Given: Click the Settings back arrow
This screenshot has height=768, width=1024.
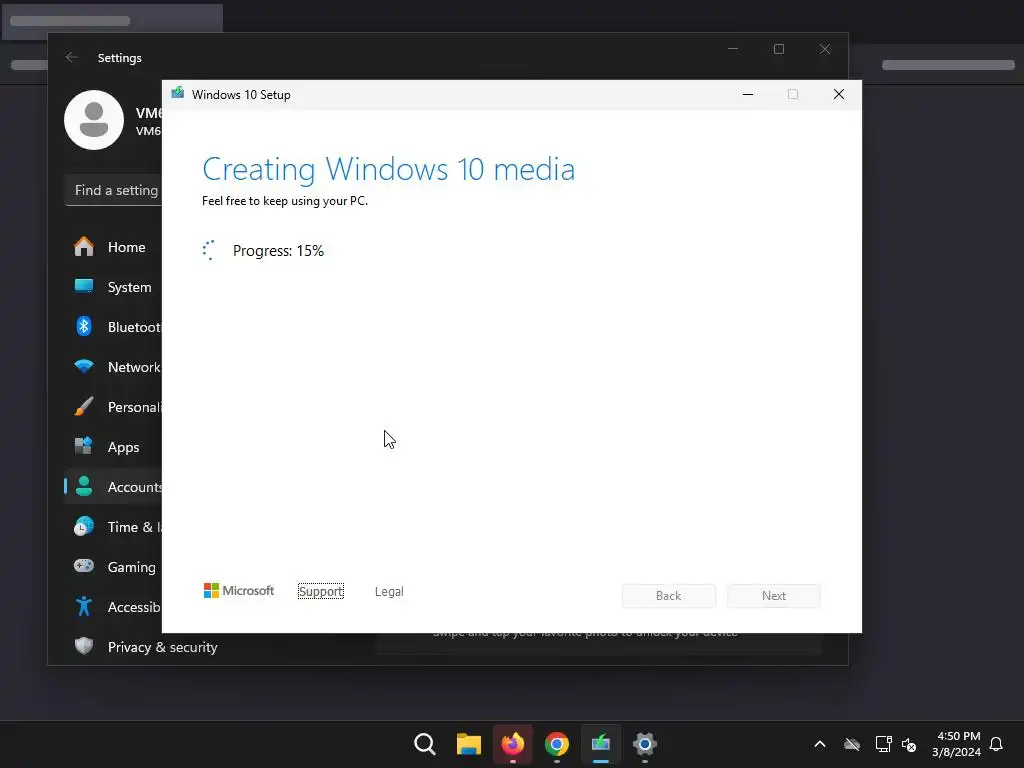Looking at the screenshot, I should (72, 57).
